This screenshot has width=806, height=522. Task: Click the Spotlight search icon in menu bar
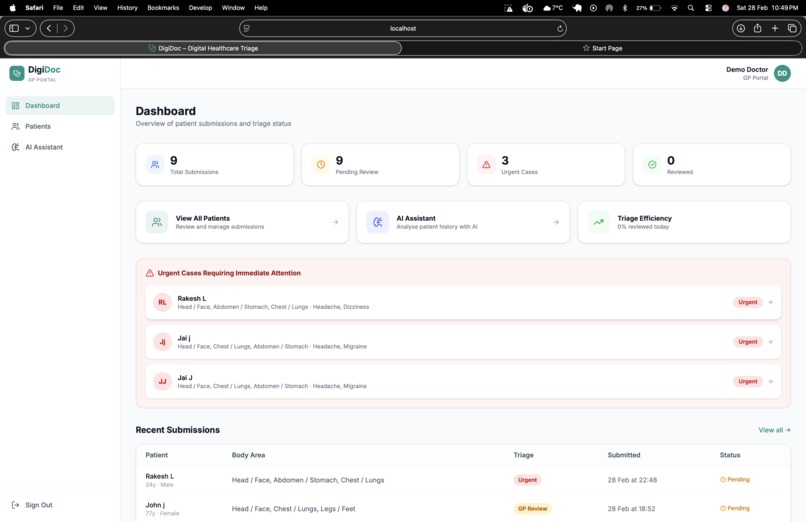[691, 8]
